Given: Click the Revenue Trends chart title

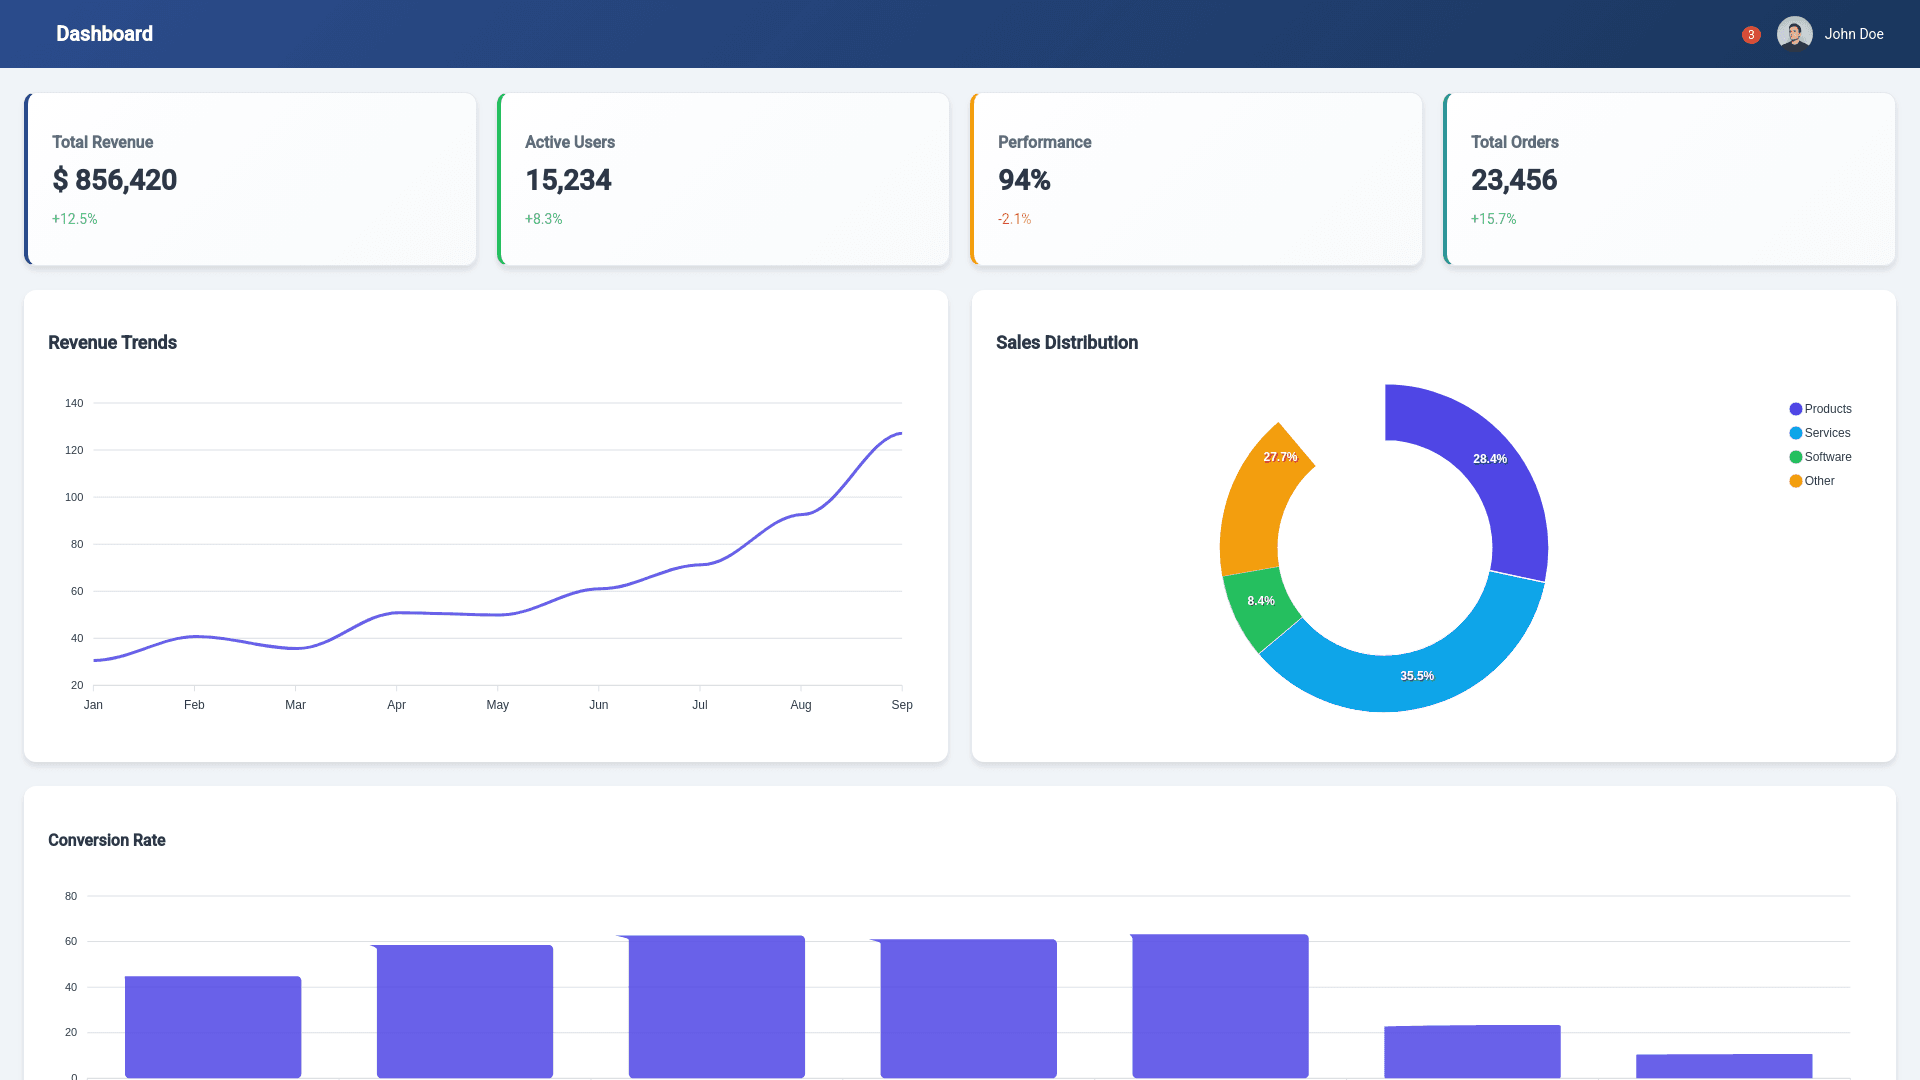Looking at the screenshot, I should coord(112,343).
